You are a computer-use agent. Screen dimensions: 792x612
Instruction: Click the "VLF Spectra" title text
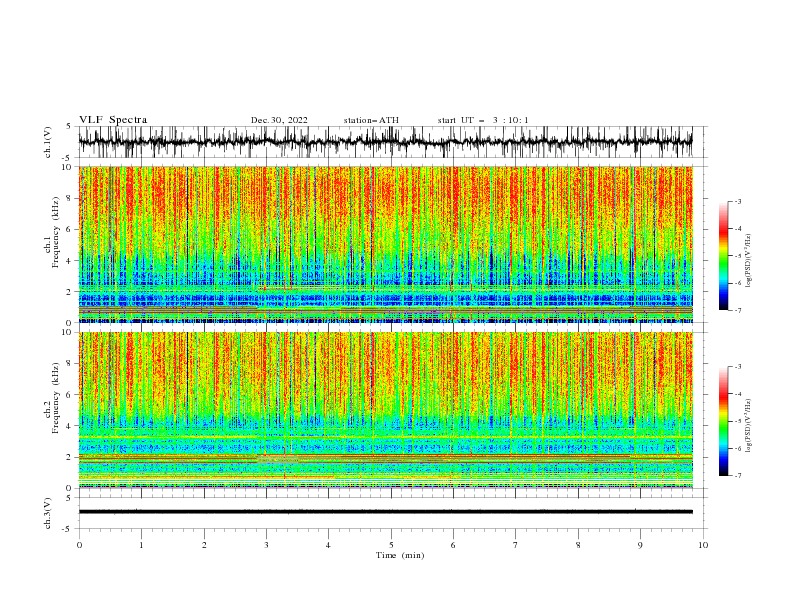(113, 120)
